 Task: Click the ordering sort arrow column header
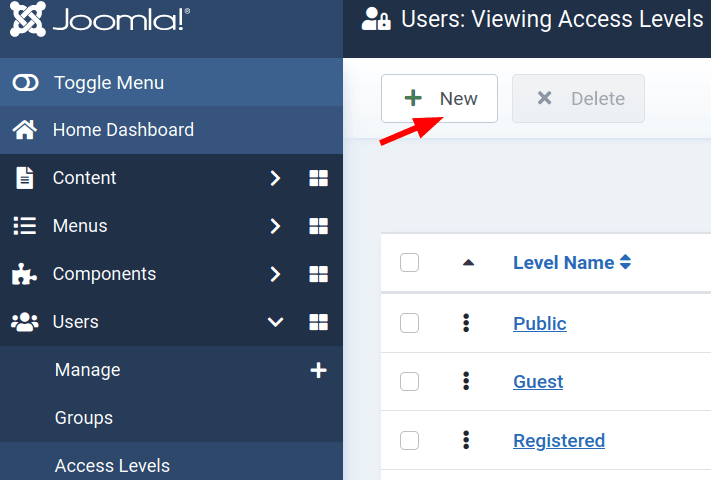point(468,263)
